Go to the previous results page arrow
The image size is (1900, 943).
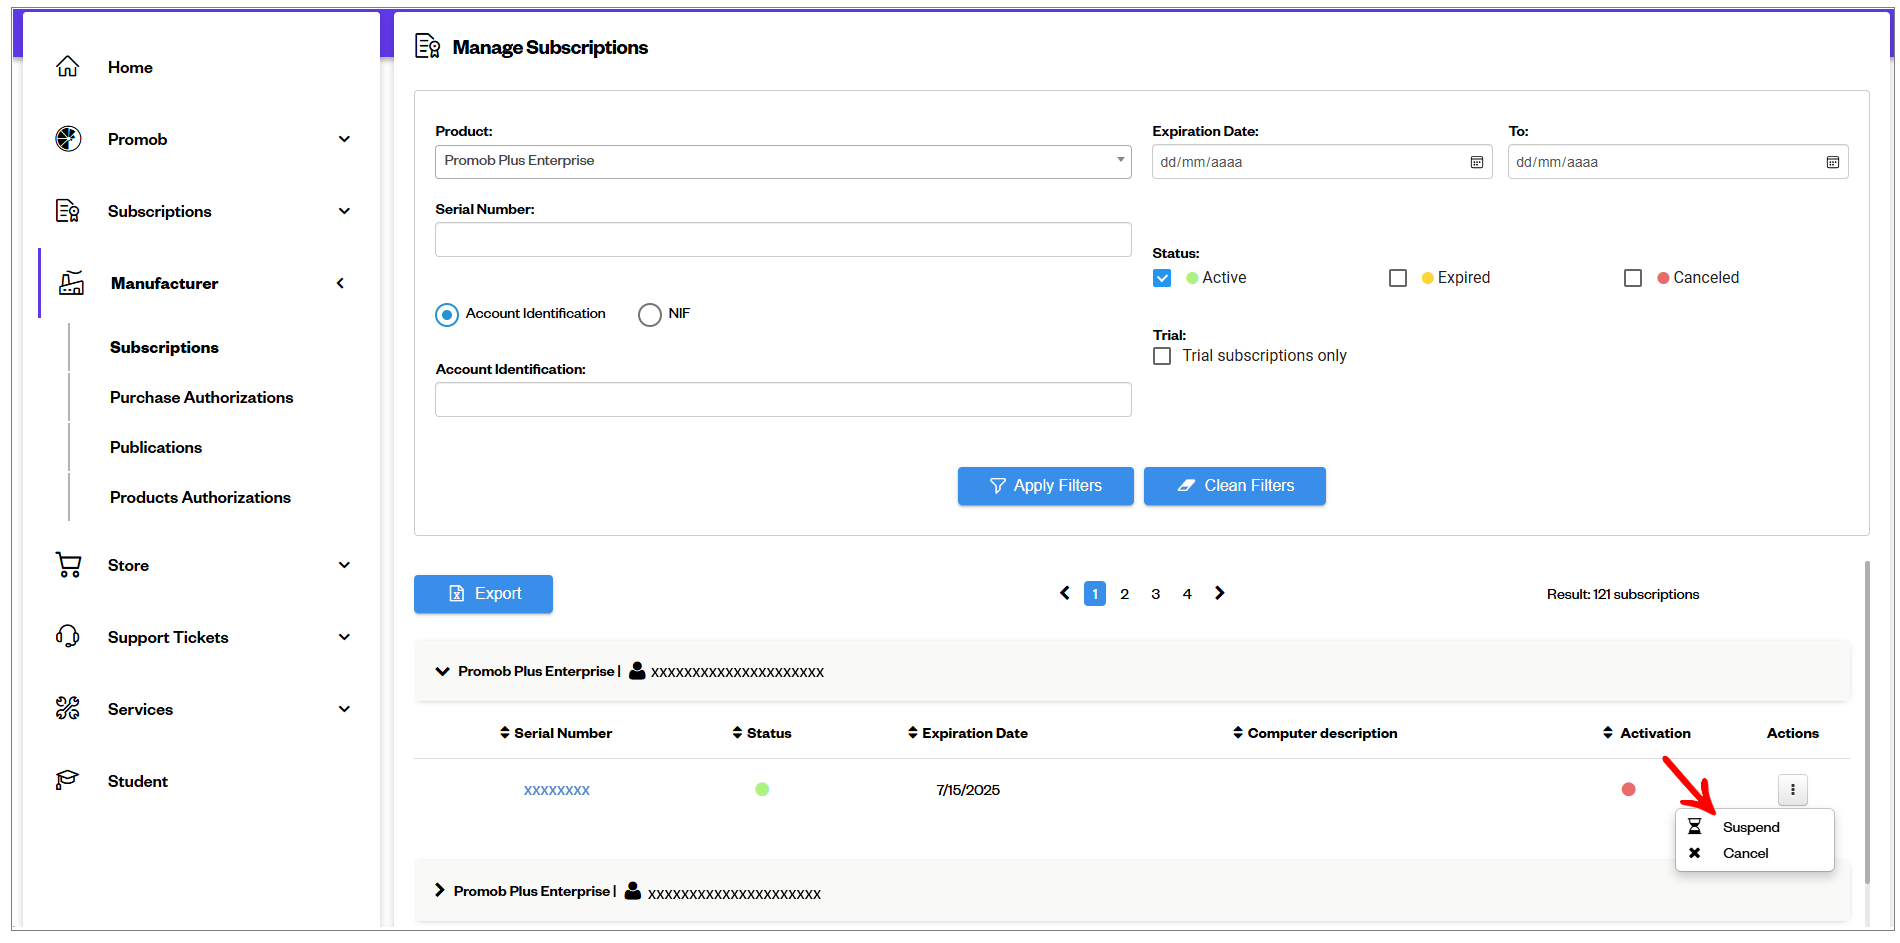(1065, 593)
